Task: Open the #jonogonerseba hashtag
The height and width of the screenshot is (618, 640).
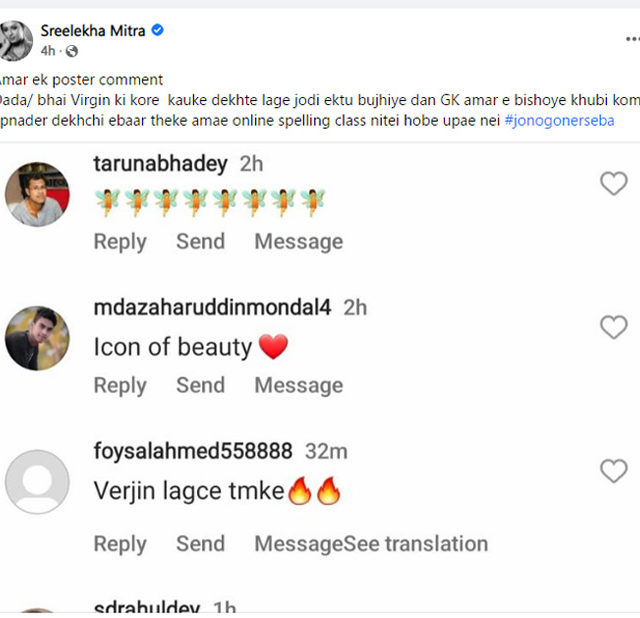Action: click(x=560, y=121)
